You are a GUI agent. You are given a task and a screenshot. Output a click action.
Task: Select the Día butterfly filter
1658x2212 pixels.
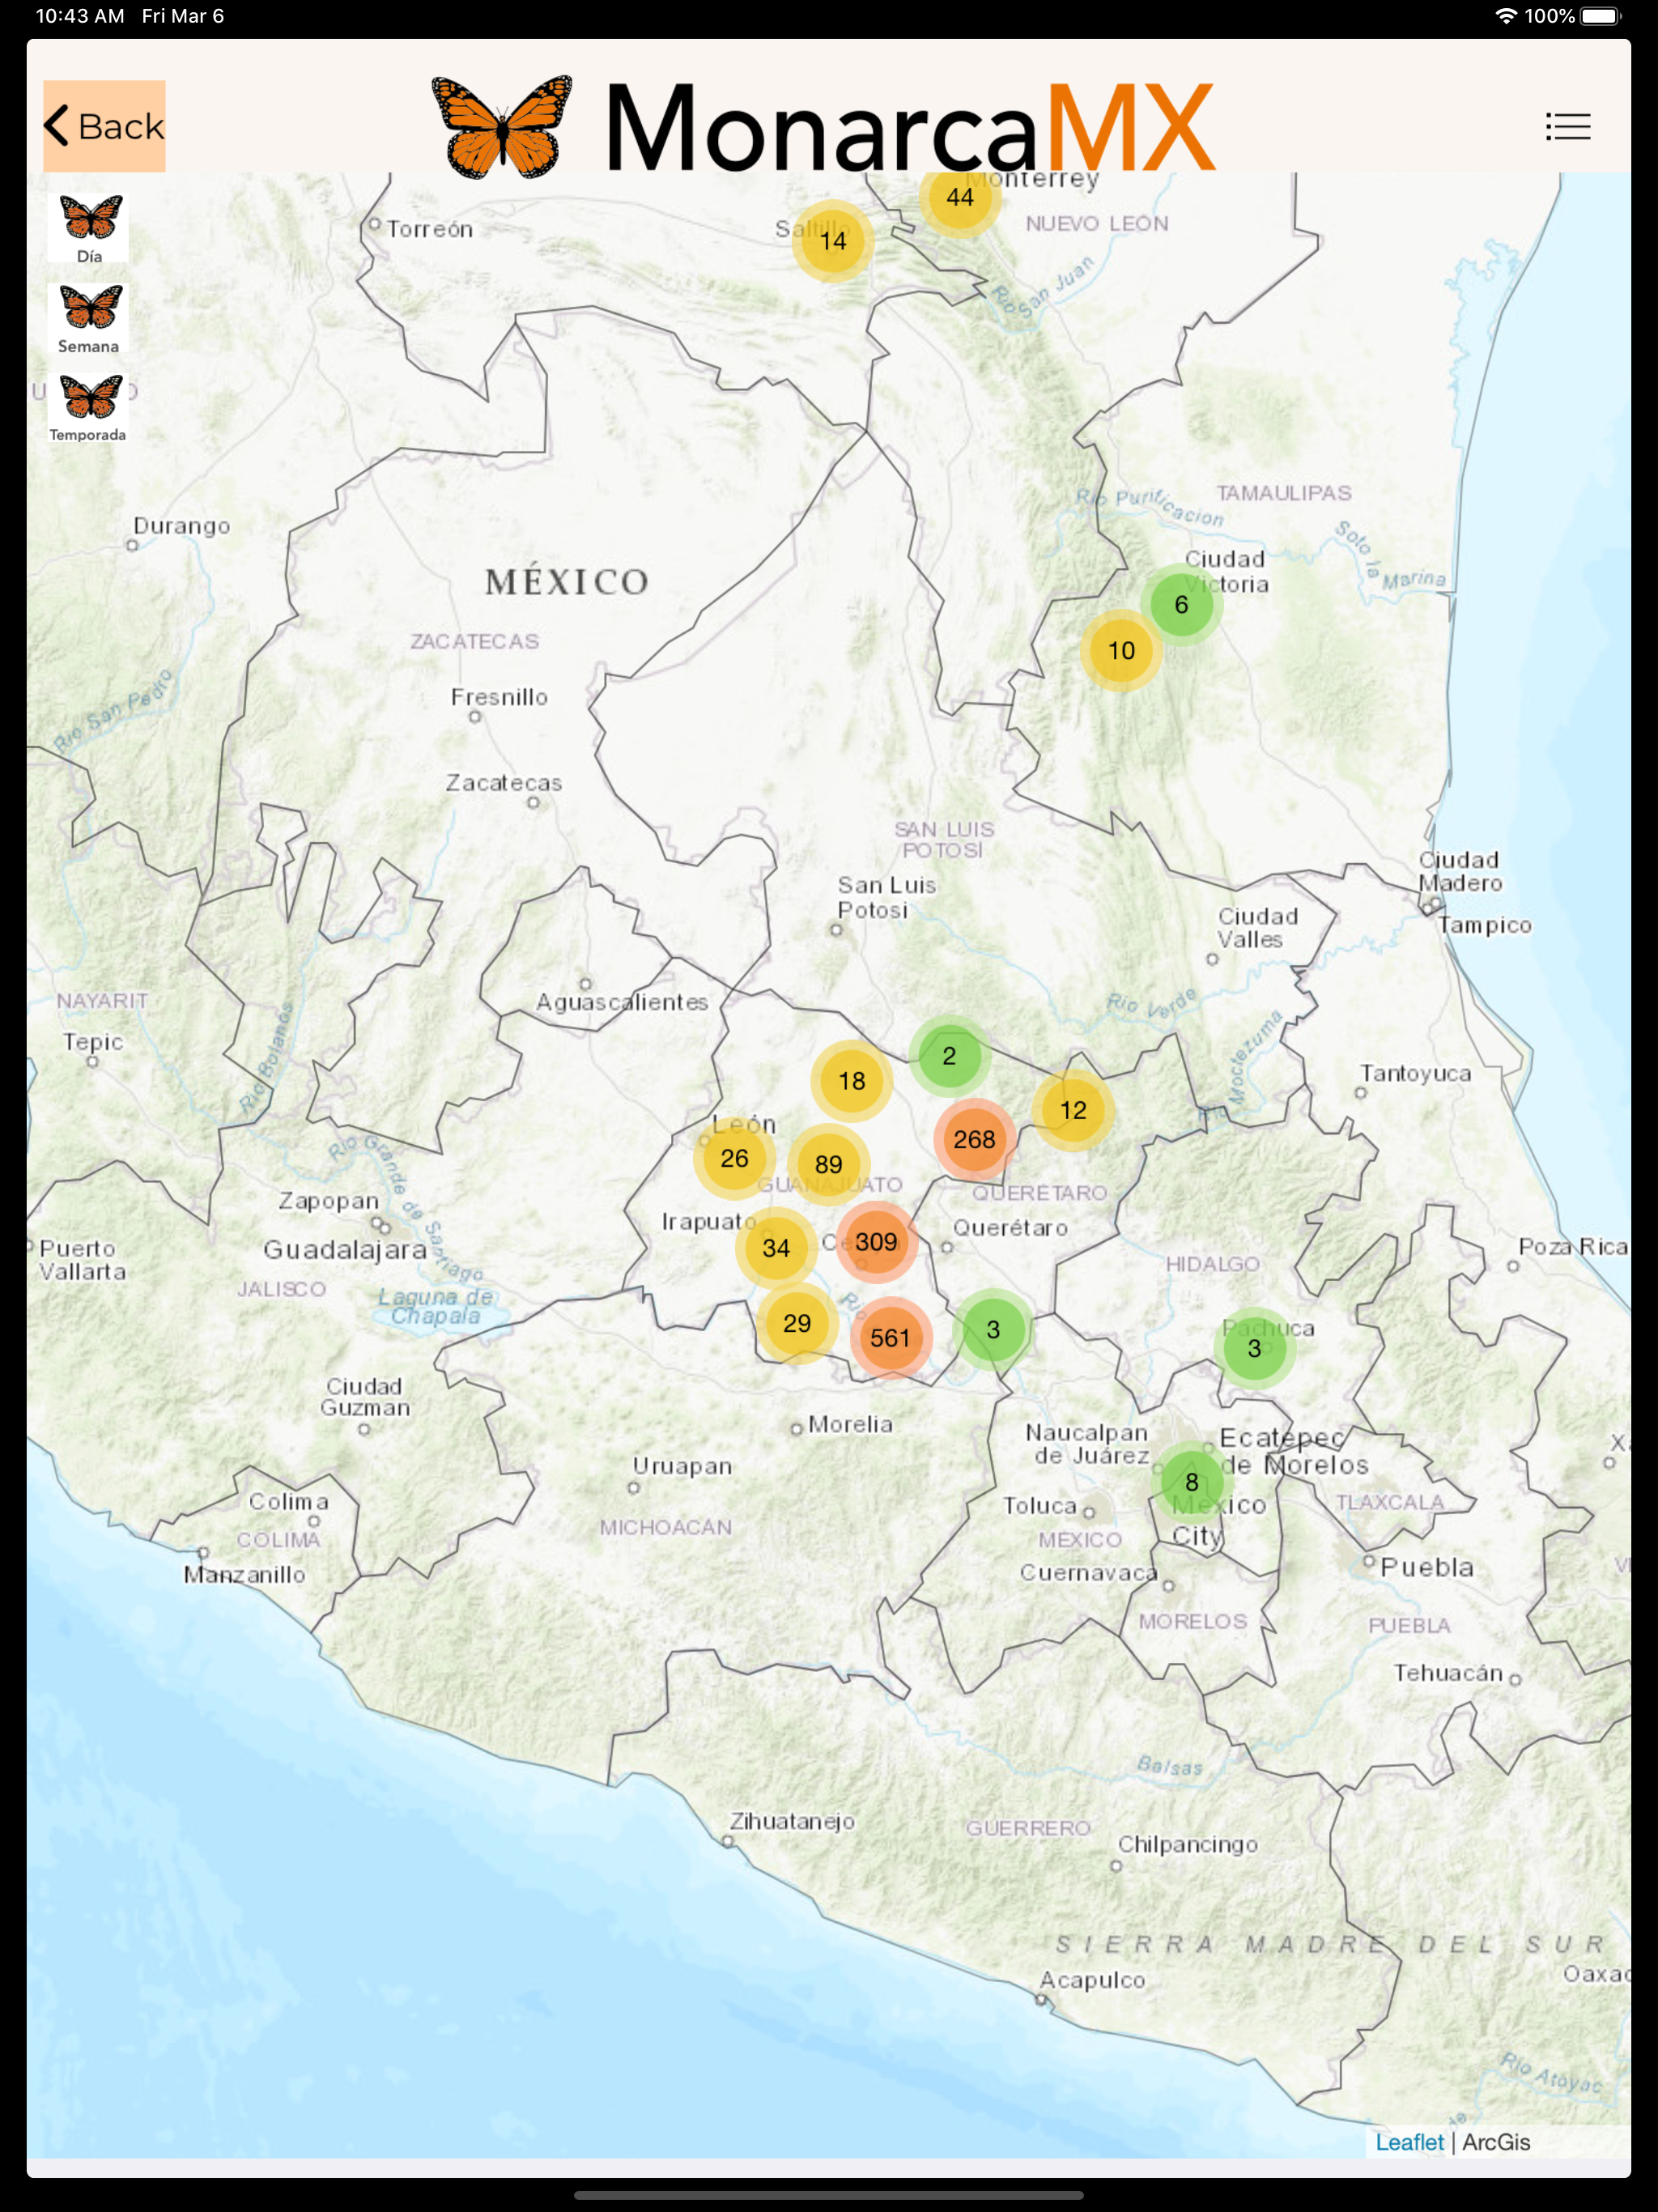[89, 229]
